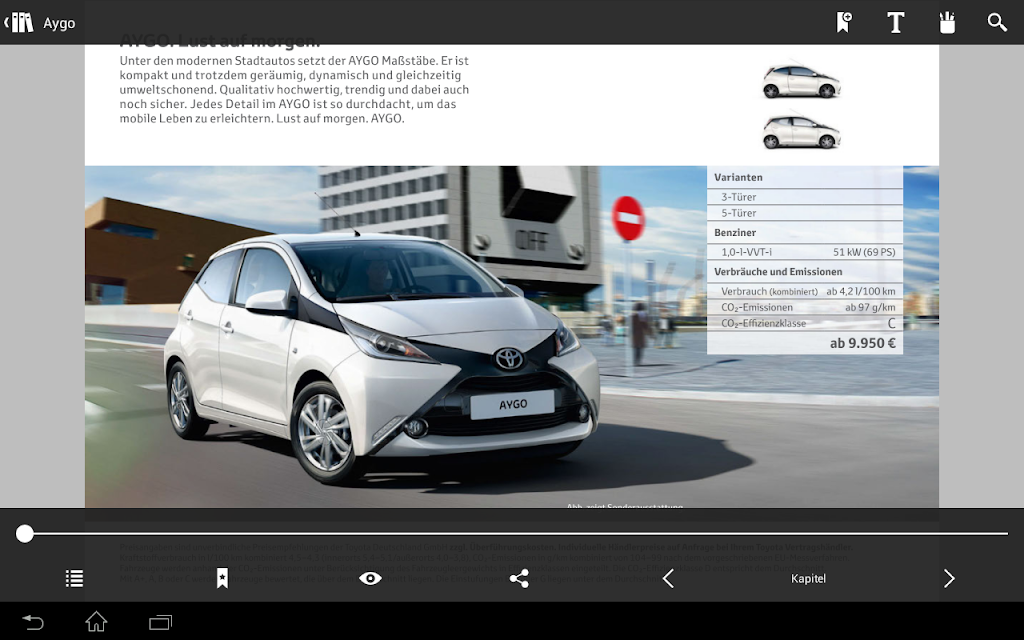Toggle view mode with eye icon
Image resolution: width=1024 pixels, height=640 pixels.
click(x=370, y=578)
